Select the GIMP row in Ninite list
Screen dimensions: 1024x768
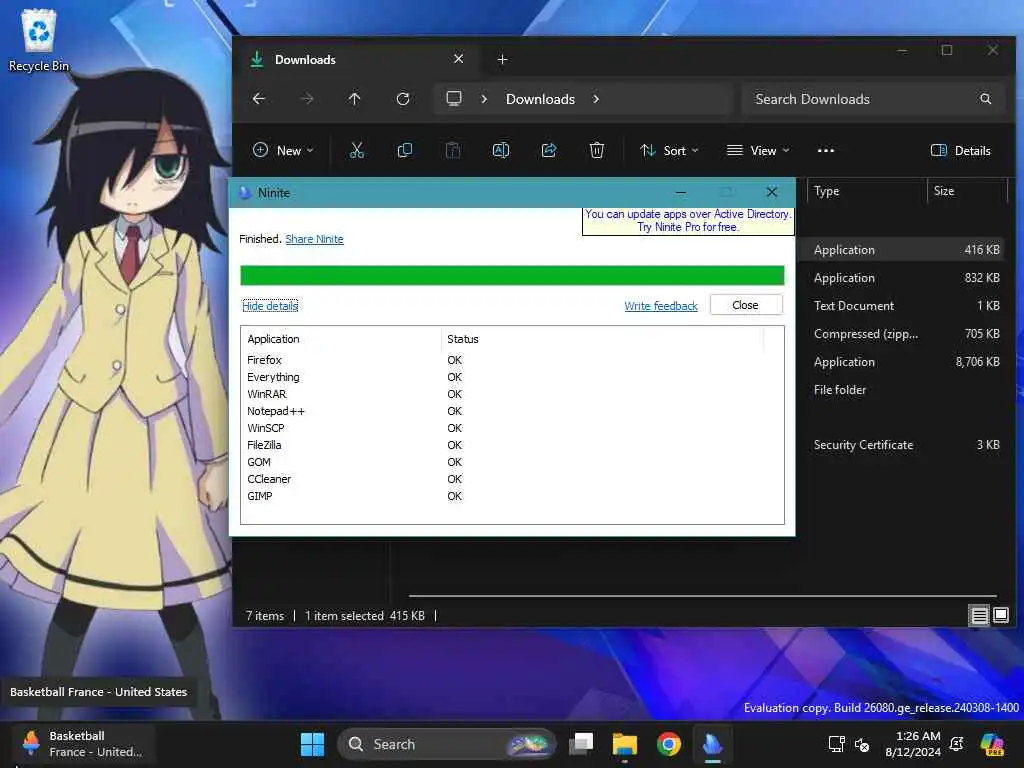(512, 496)
